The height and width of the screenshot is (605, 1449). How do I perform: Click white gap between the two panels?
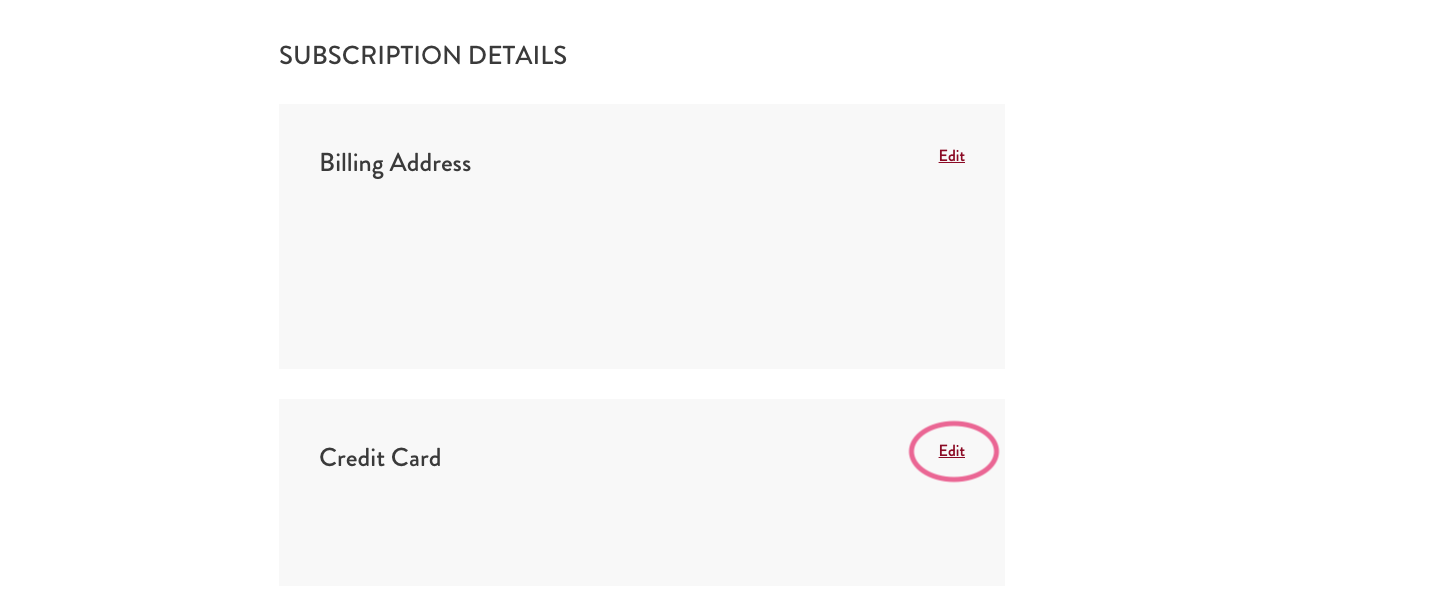pos(640,384)
